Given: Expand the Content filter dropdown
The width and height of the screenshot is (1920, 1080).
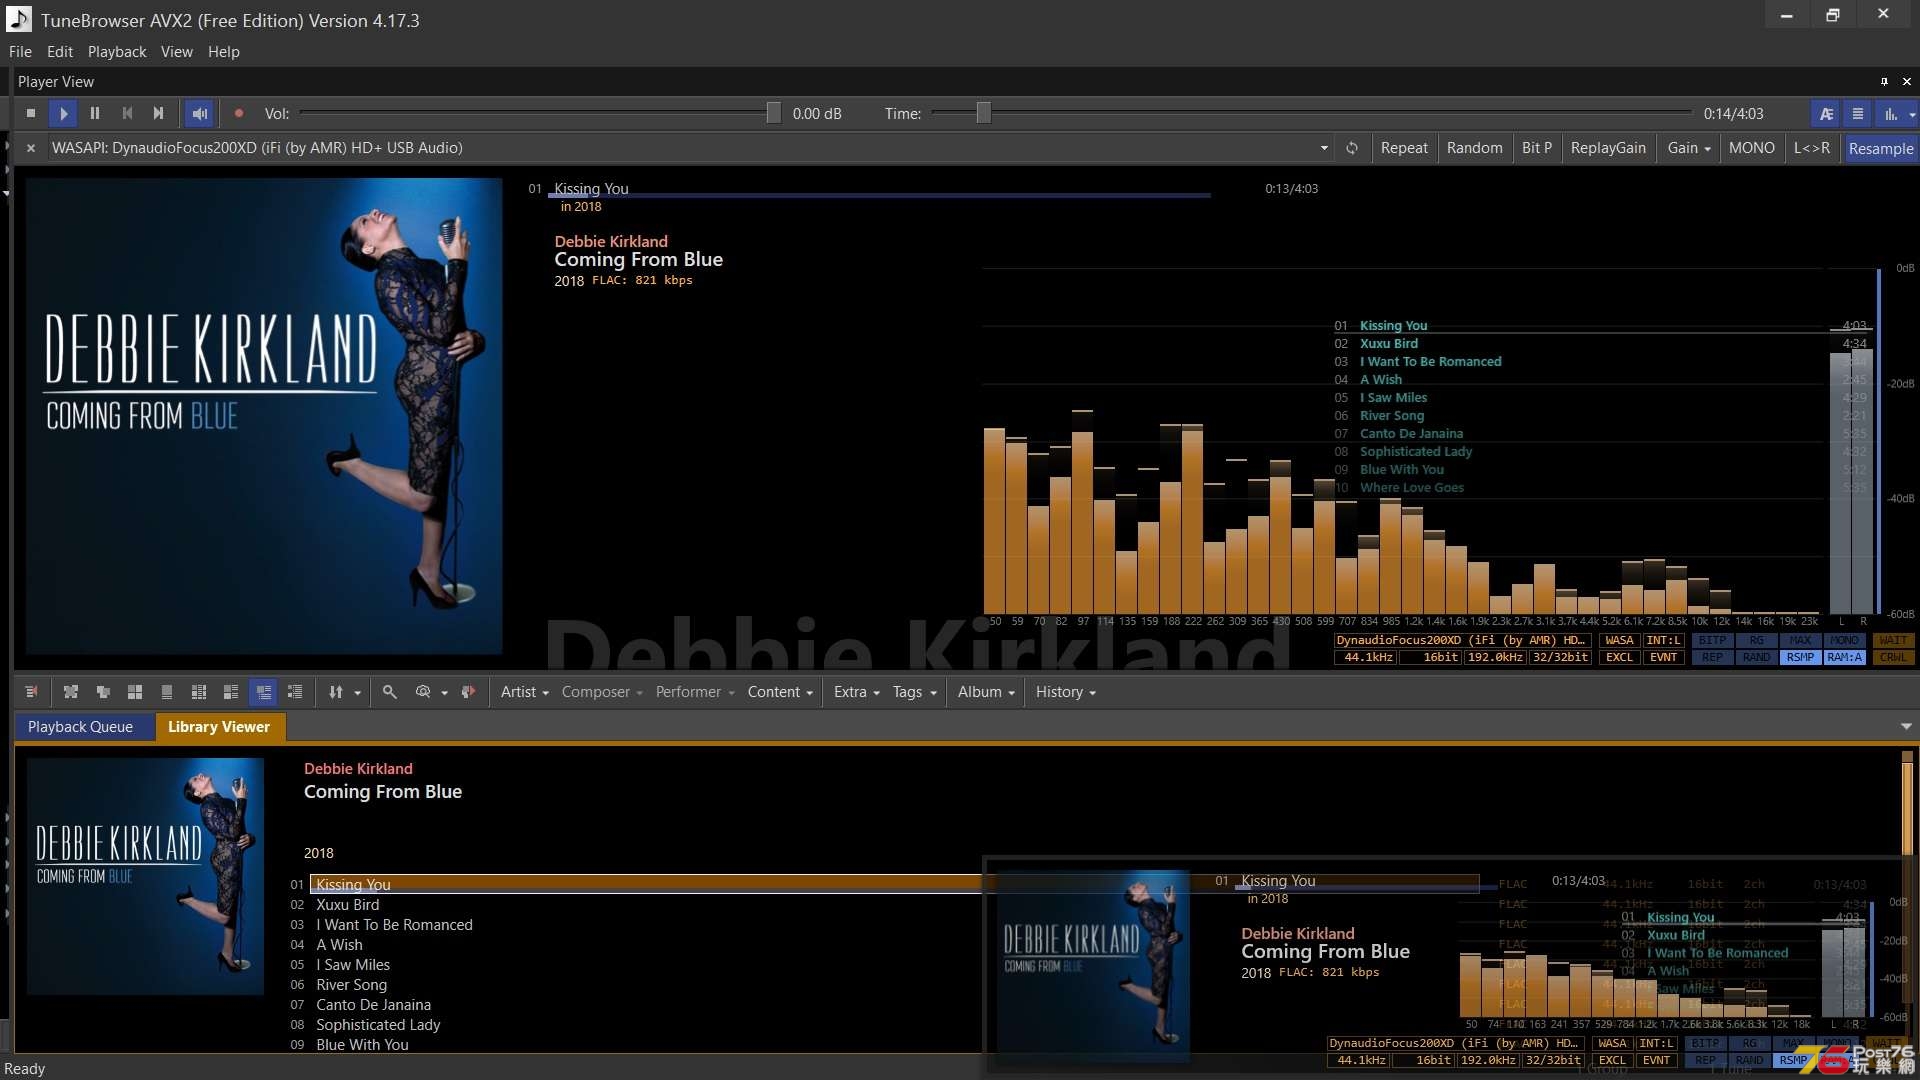Looking at the screenshot, I should [780, 692].
